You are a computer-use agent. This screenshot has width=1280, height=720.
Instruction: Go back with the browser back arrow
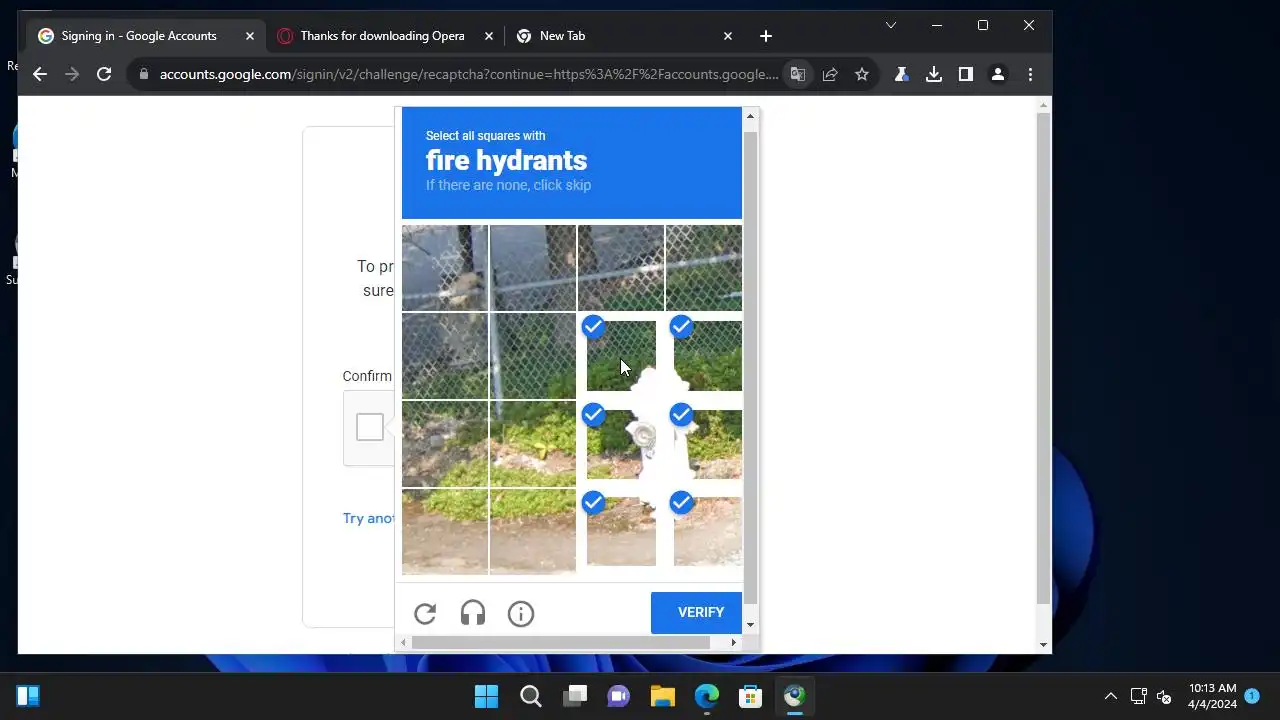coord(40,74)
